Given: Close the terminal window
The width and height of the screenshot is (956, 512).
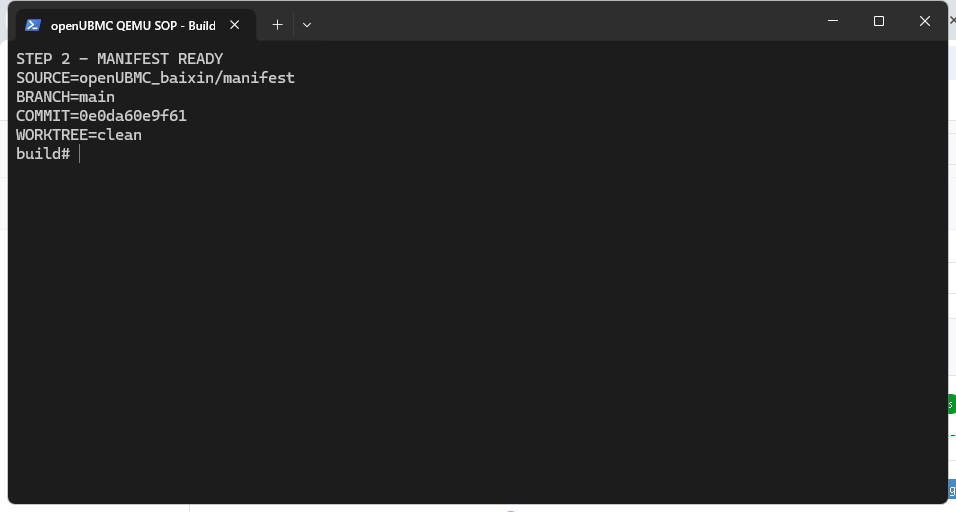Looking at the screenshot, I should pos(924,21).
